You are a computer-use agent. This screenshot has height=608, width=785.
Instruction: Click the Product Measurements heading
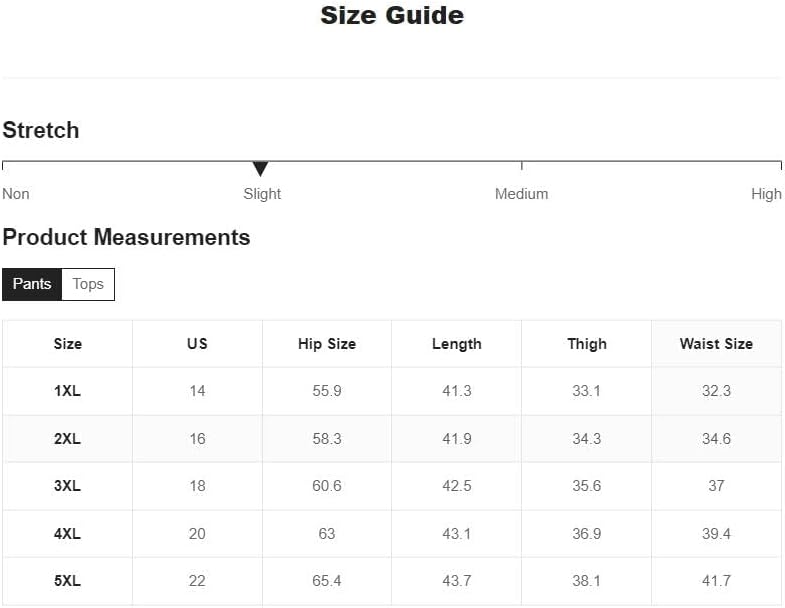(126, 237)
